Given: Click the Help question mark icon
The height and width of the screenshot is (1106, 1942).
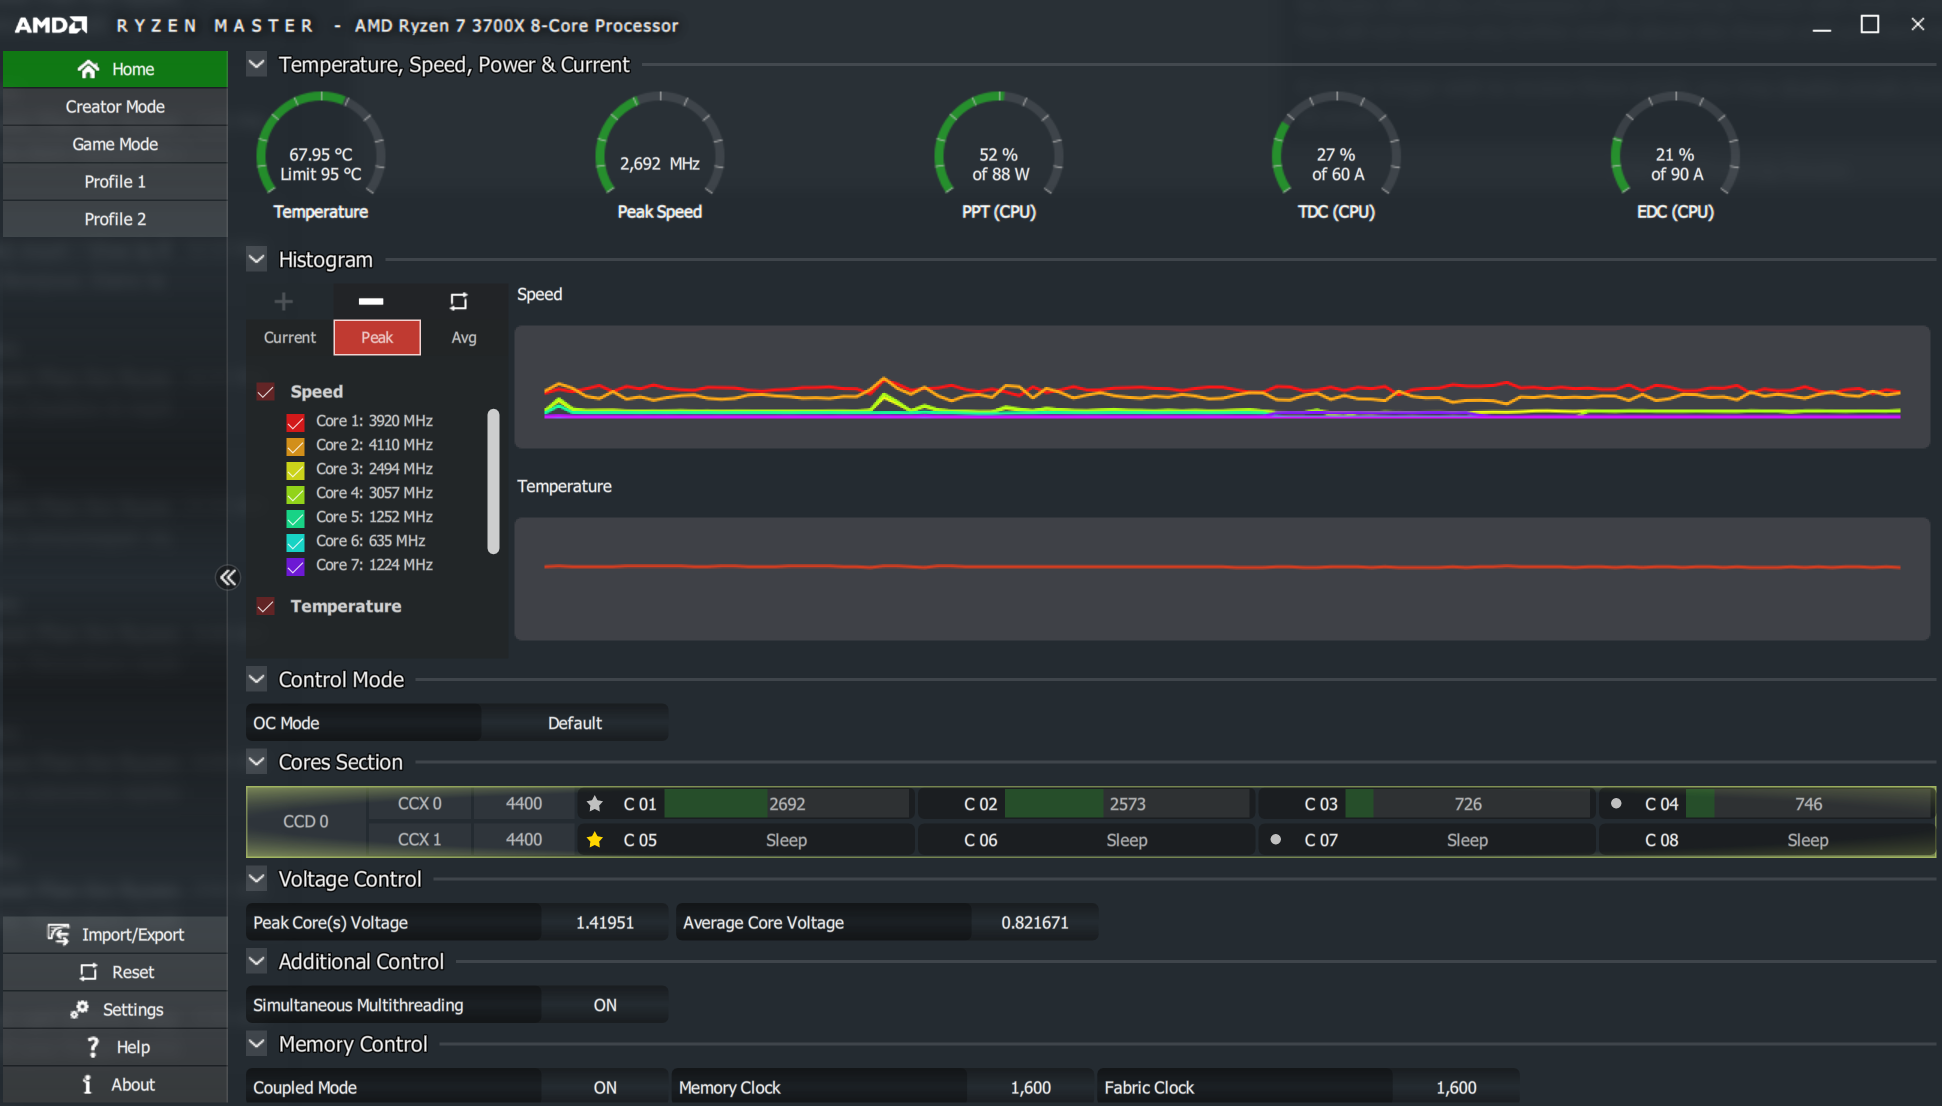Looking at the screenshot, I should 93,1047.
